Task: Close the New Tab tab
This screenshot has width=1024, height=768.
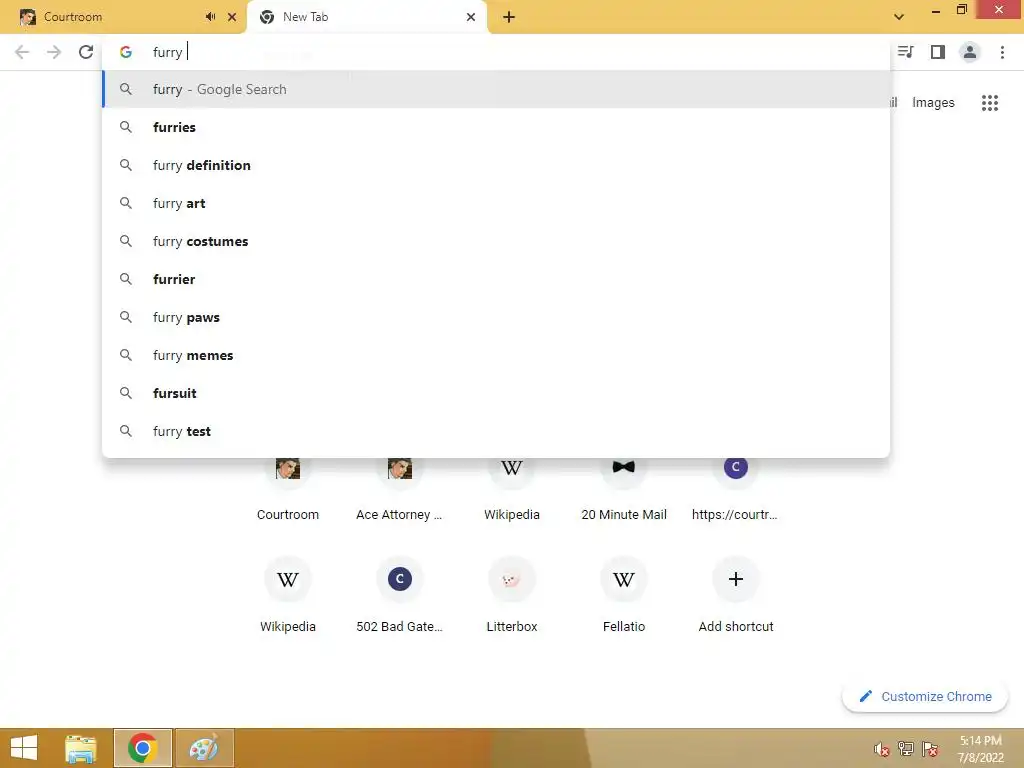Action: coord(471,17)
